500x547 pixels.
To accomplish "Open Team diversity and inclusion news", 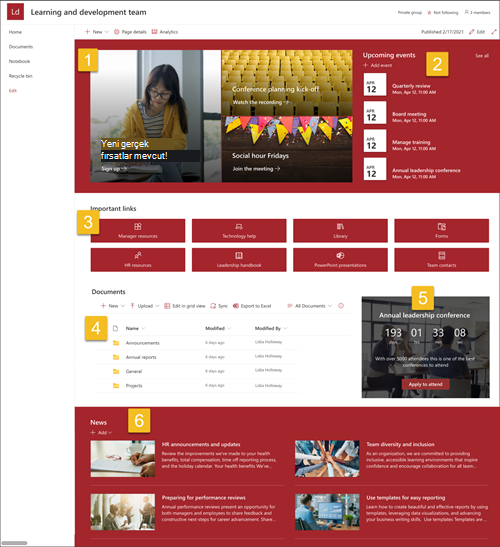I will (x=400, y=444).
